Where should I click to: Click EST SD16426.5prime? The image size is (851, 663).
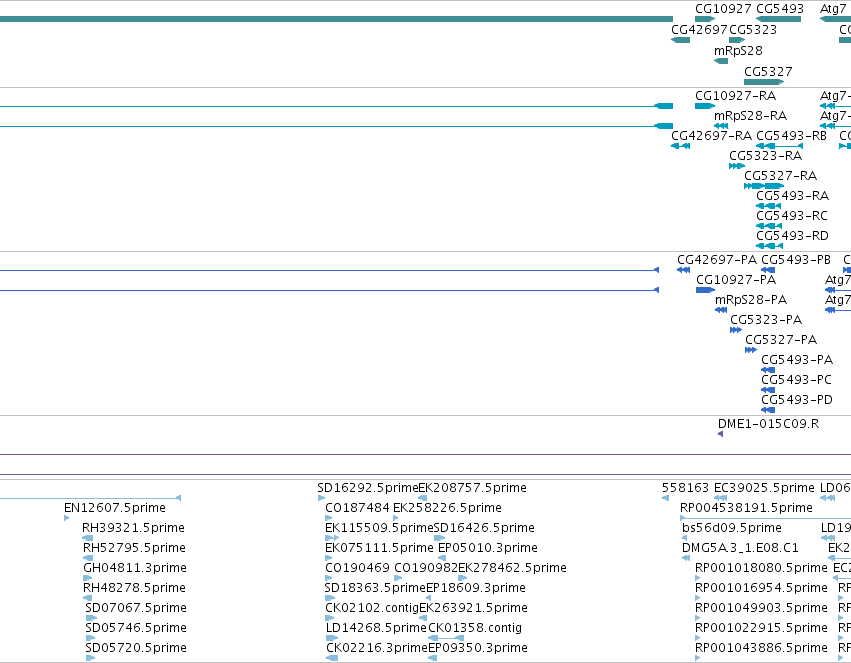[439, 538]
